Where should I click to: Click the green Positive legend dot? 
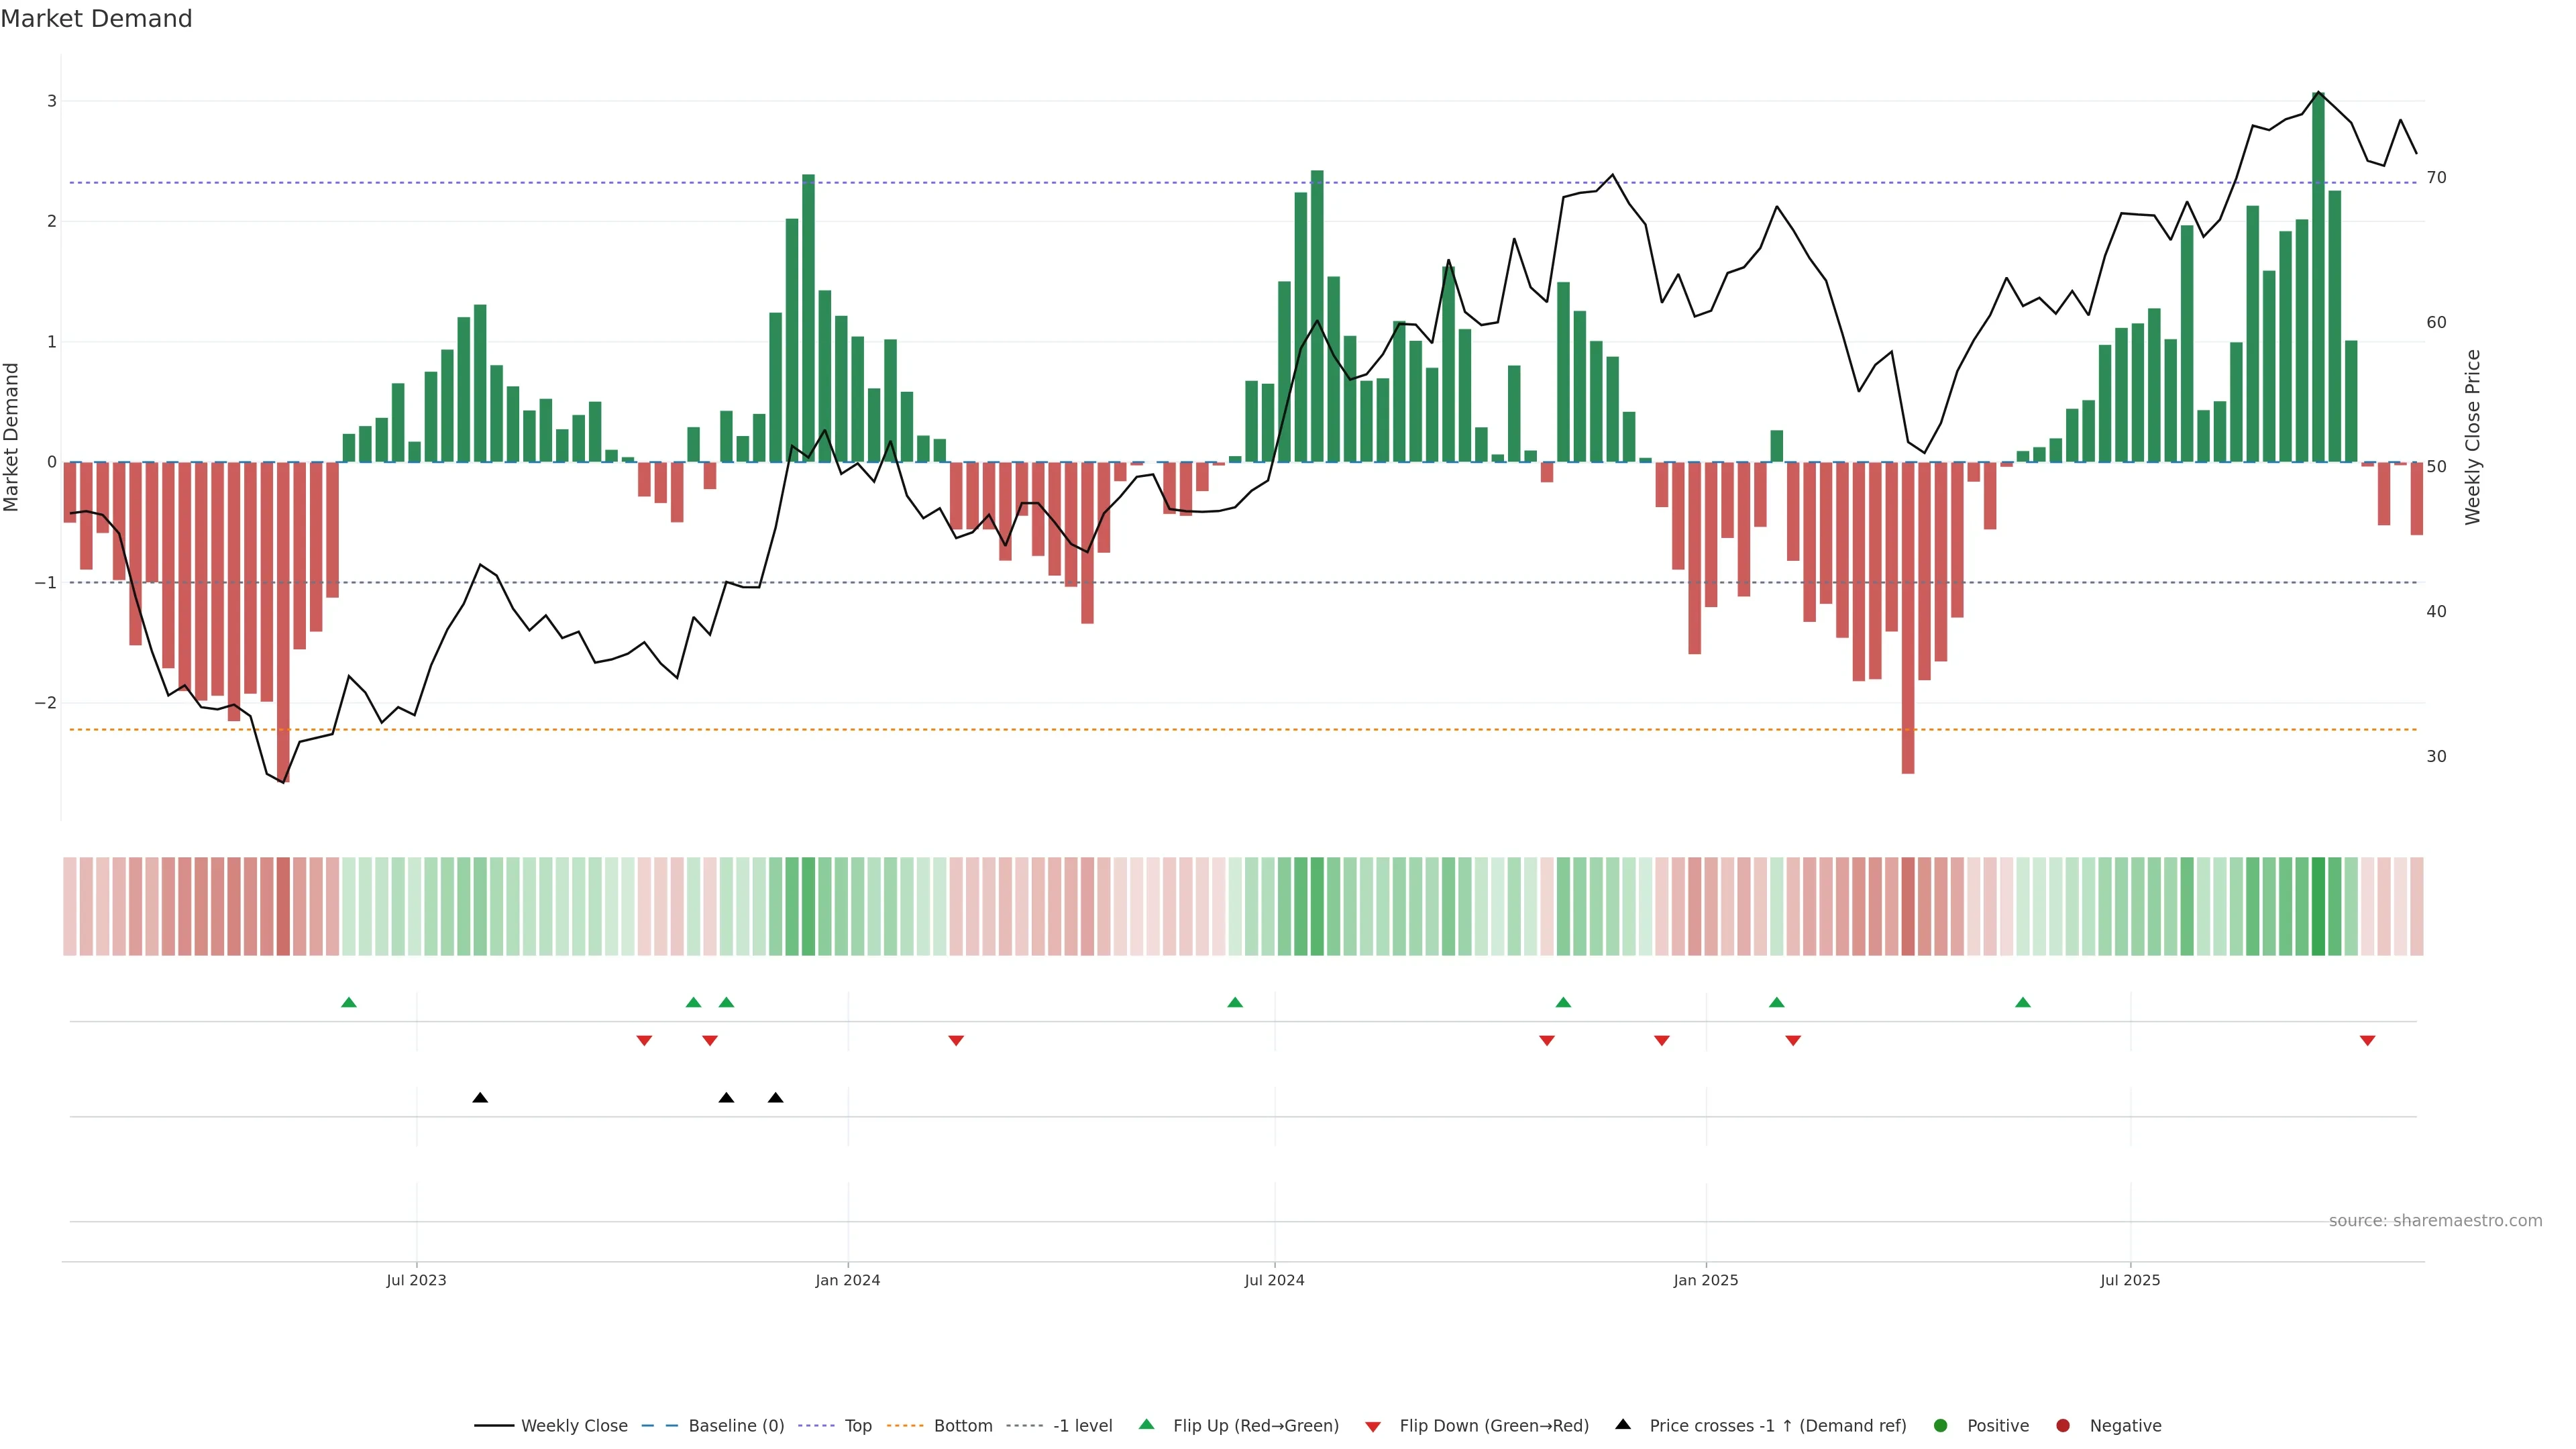point(1941,1426)
